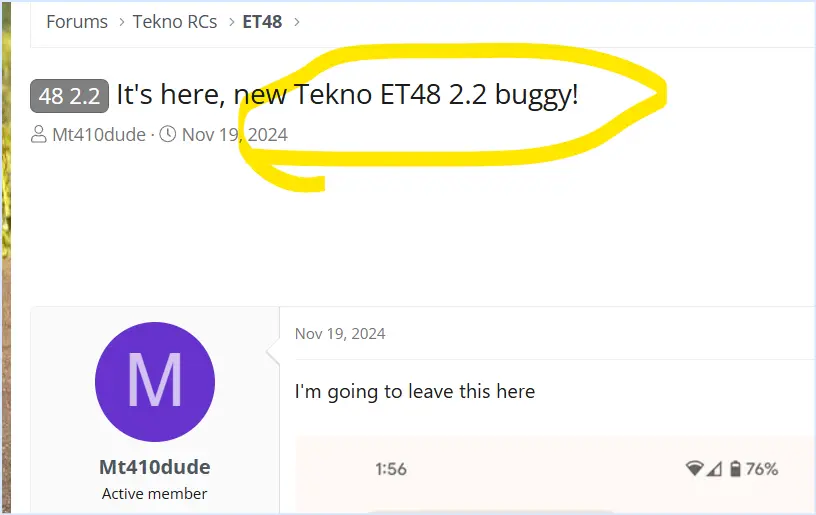Open the Forums breadcrumb link

77,22
